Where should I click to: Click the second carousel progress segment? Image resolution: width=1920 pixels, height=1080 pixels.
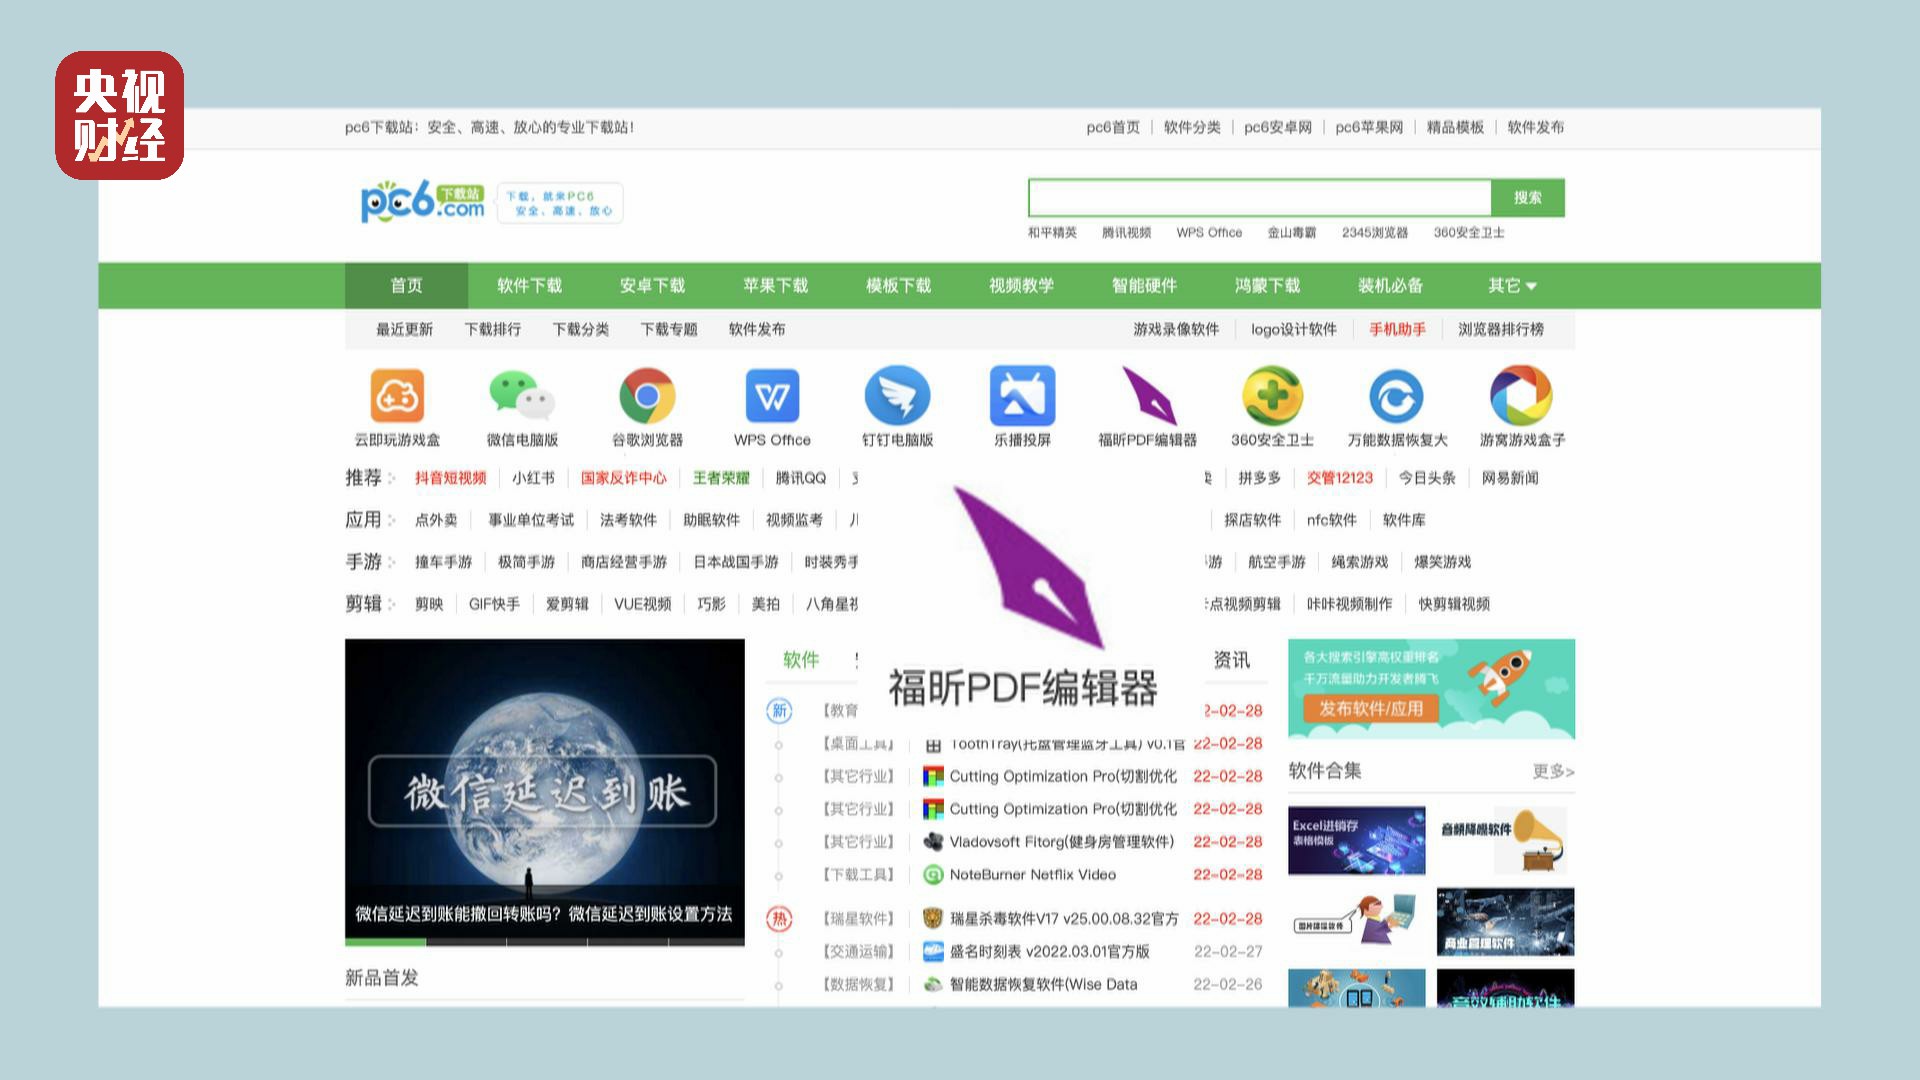point(465,941)
